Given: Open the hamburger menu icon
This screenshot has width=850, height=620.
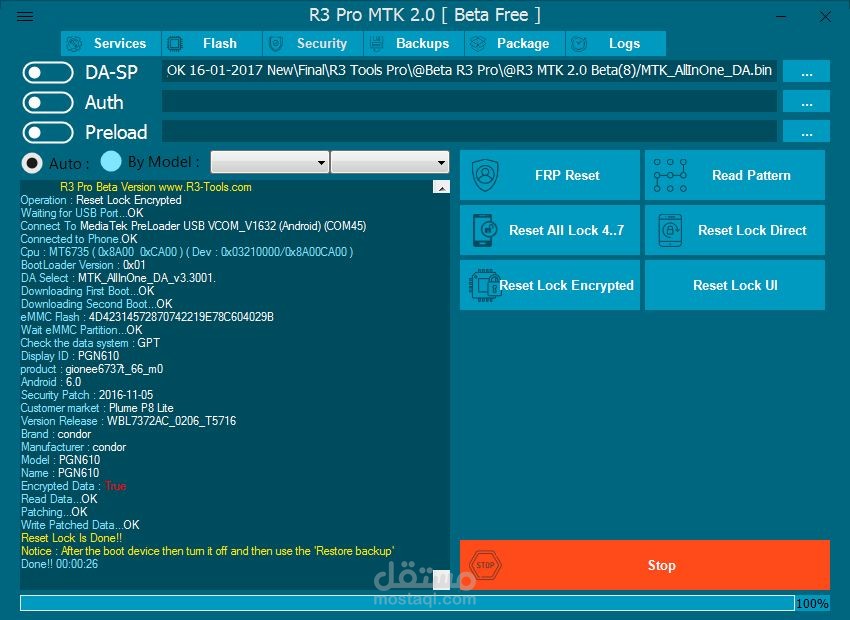Looking at the screenshot, I should click(x=25, y=16).
